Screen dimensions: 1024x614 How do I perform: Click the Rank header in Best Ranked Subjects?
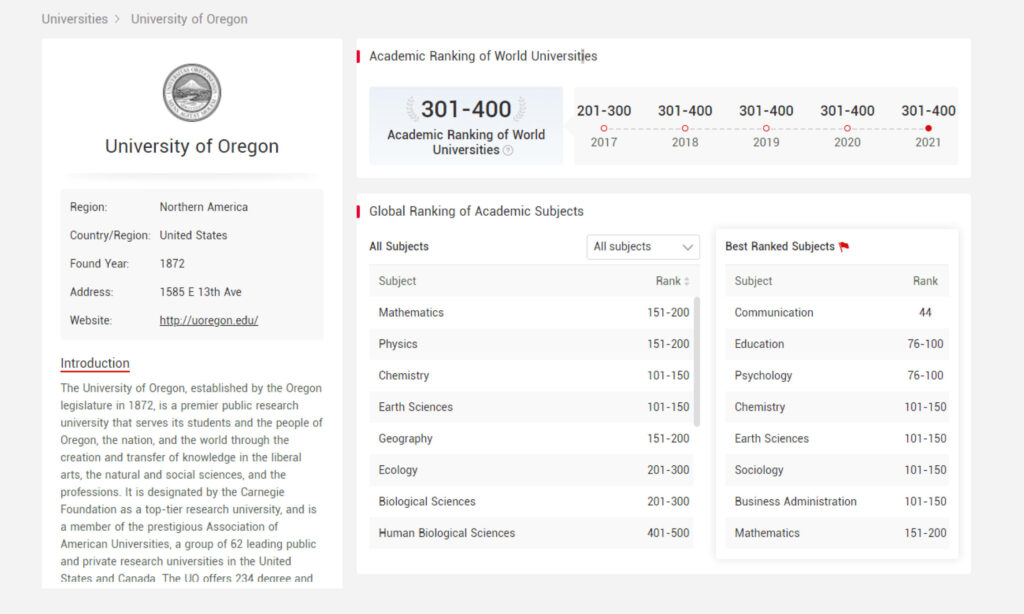pyautogui.click(x=925, y=281)
